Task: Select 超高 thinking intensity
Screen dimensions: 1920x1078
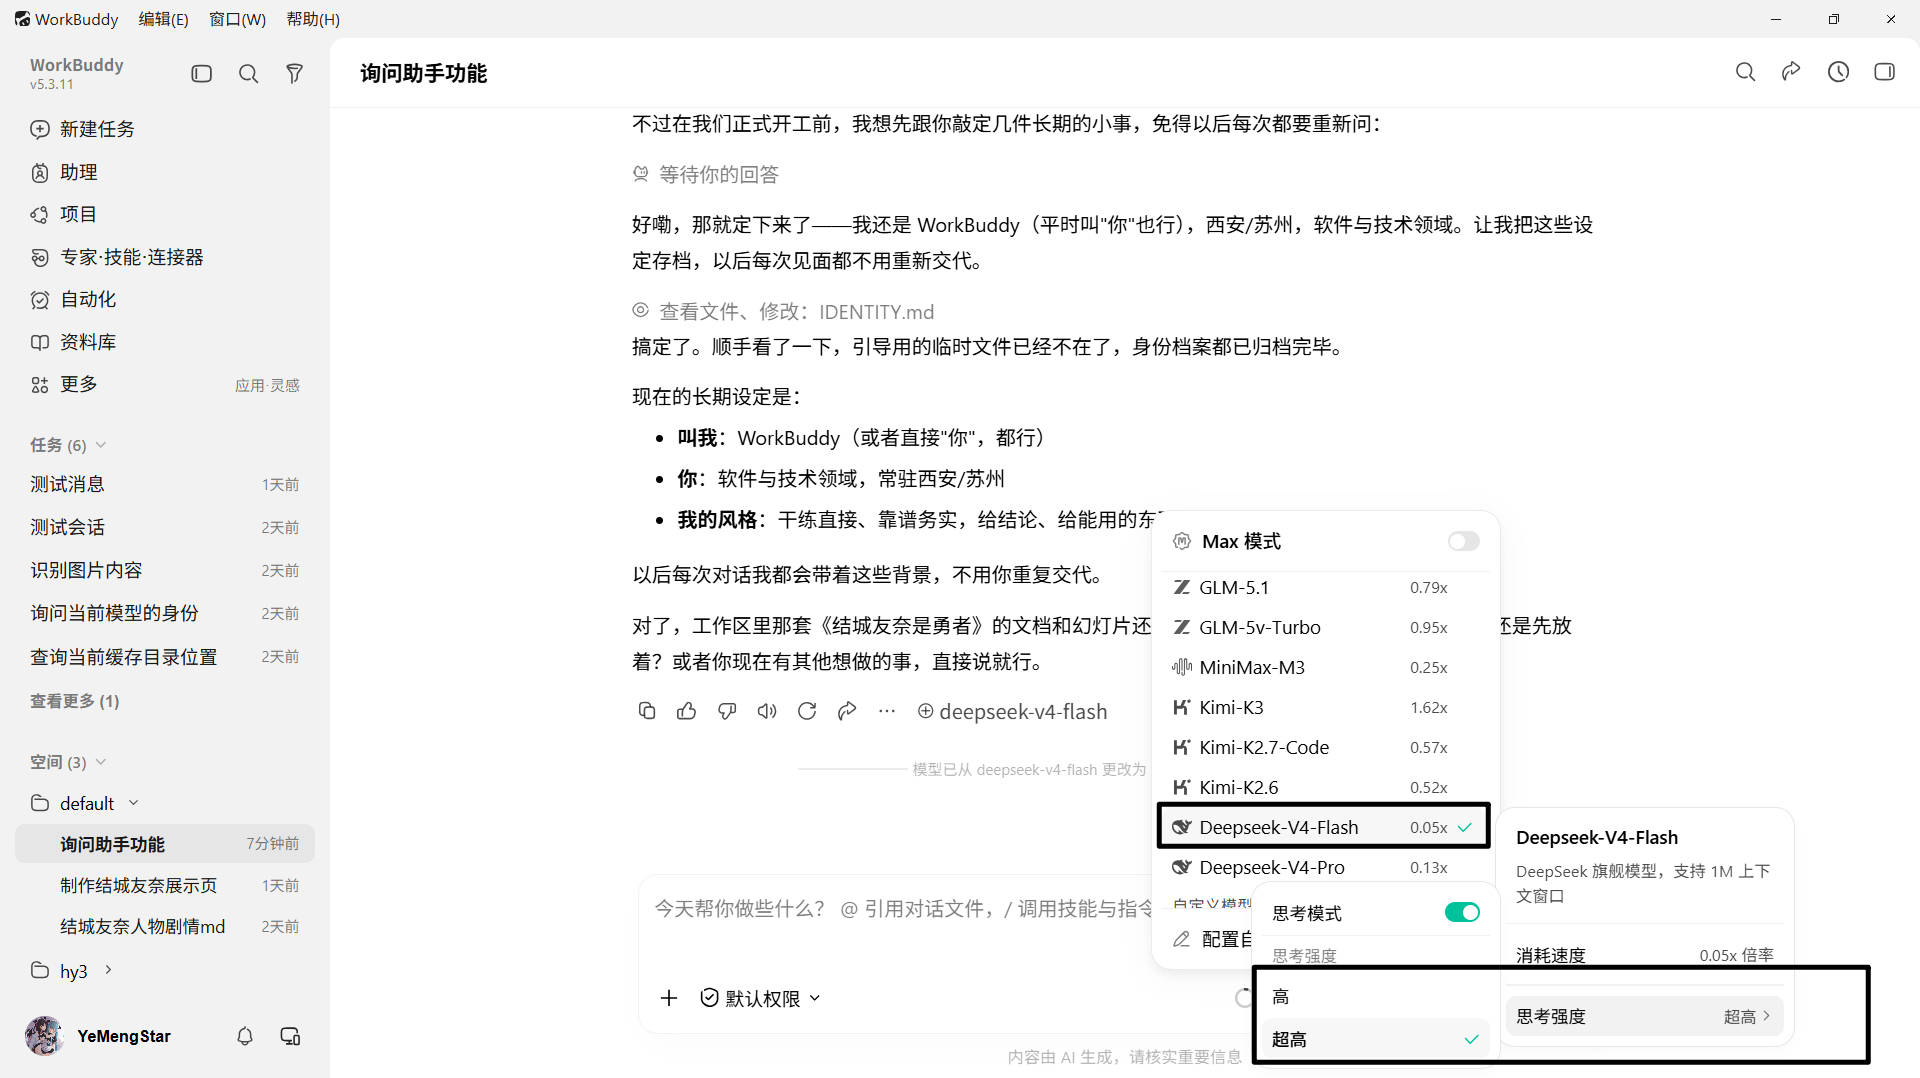Action: click(1375, 1039)
